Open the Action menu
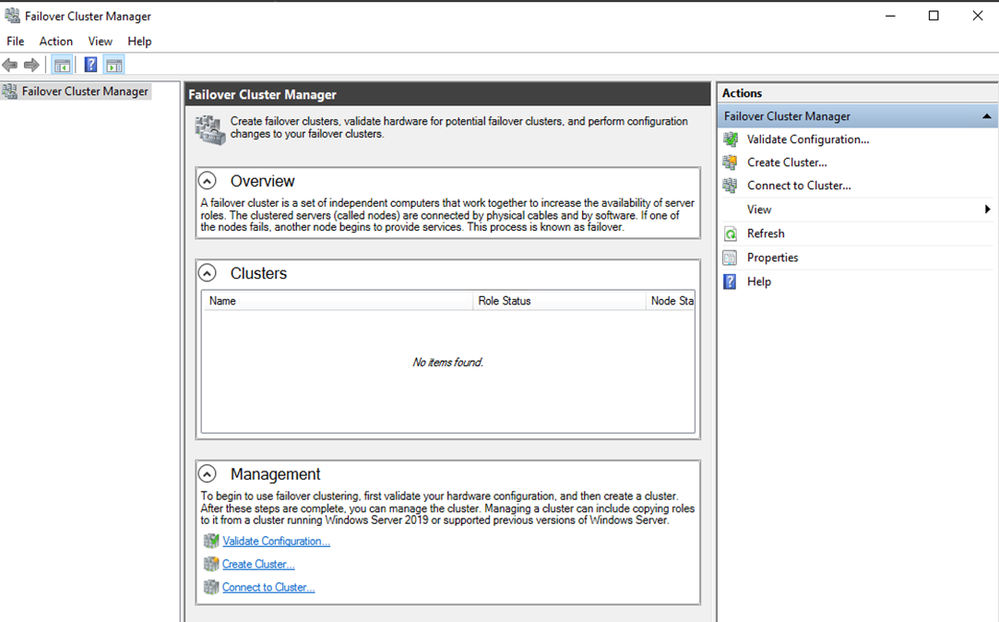The image size is (999, 622). coord(56,41)
